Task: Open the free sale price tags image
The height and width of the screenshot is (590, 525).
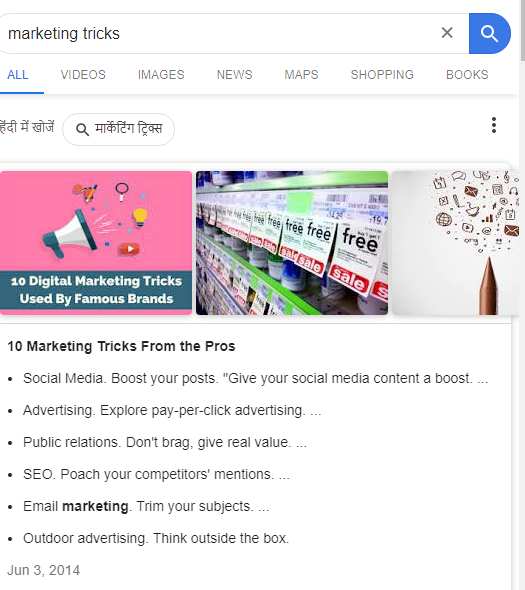Action: [292, 243]
